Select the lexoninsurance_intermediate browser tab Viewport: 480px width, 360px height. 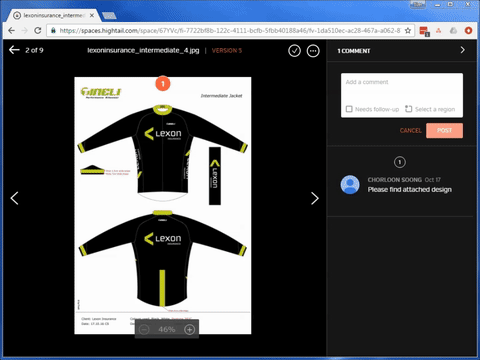(54, 15)
